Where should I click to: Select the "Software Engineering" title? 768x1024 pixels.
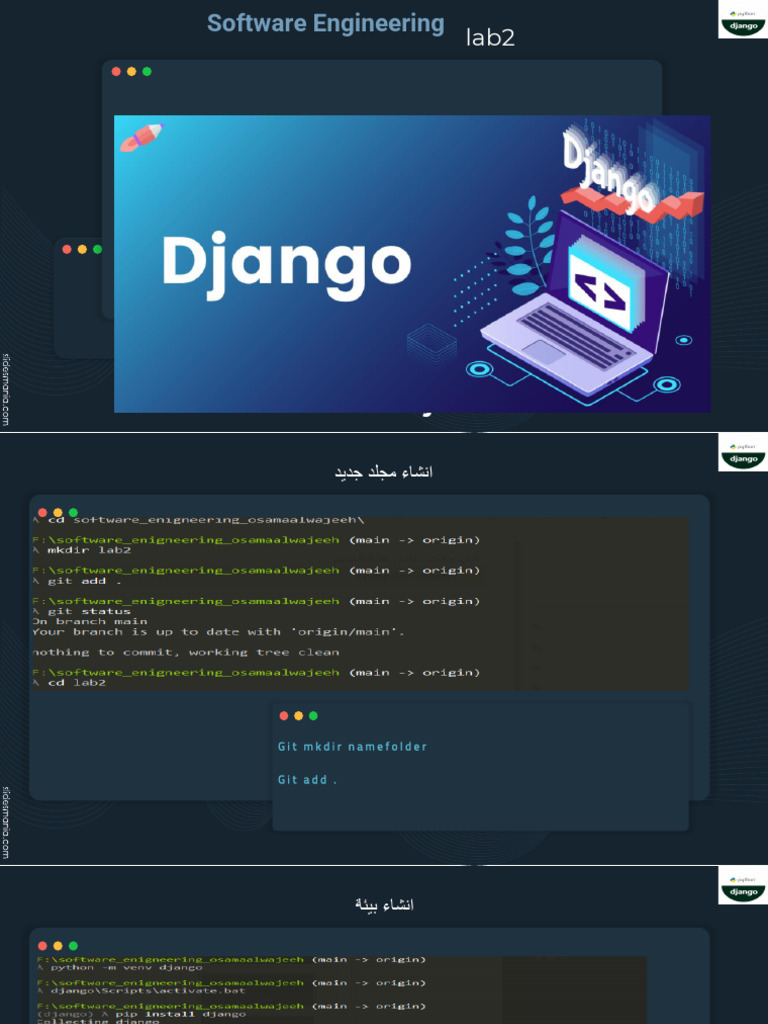pos(325,24)
